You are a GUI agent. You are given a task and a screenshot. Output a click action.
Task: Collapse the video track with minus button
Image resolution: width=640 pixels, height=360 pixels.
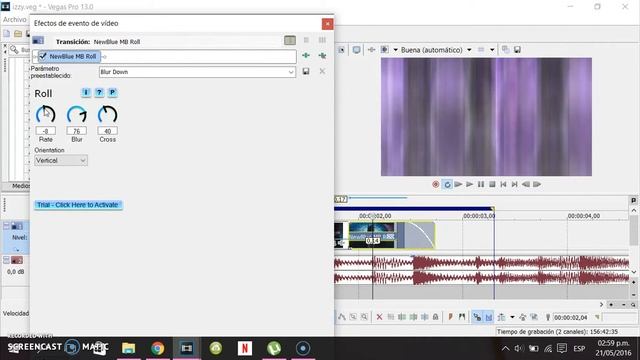[6, 226]
